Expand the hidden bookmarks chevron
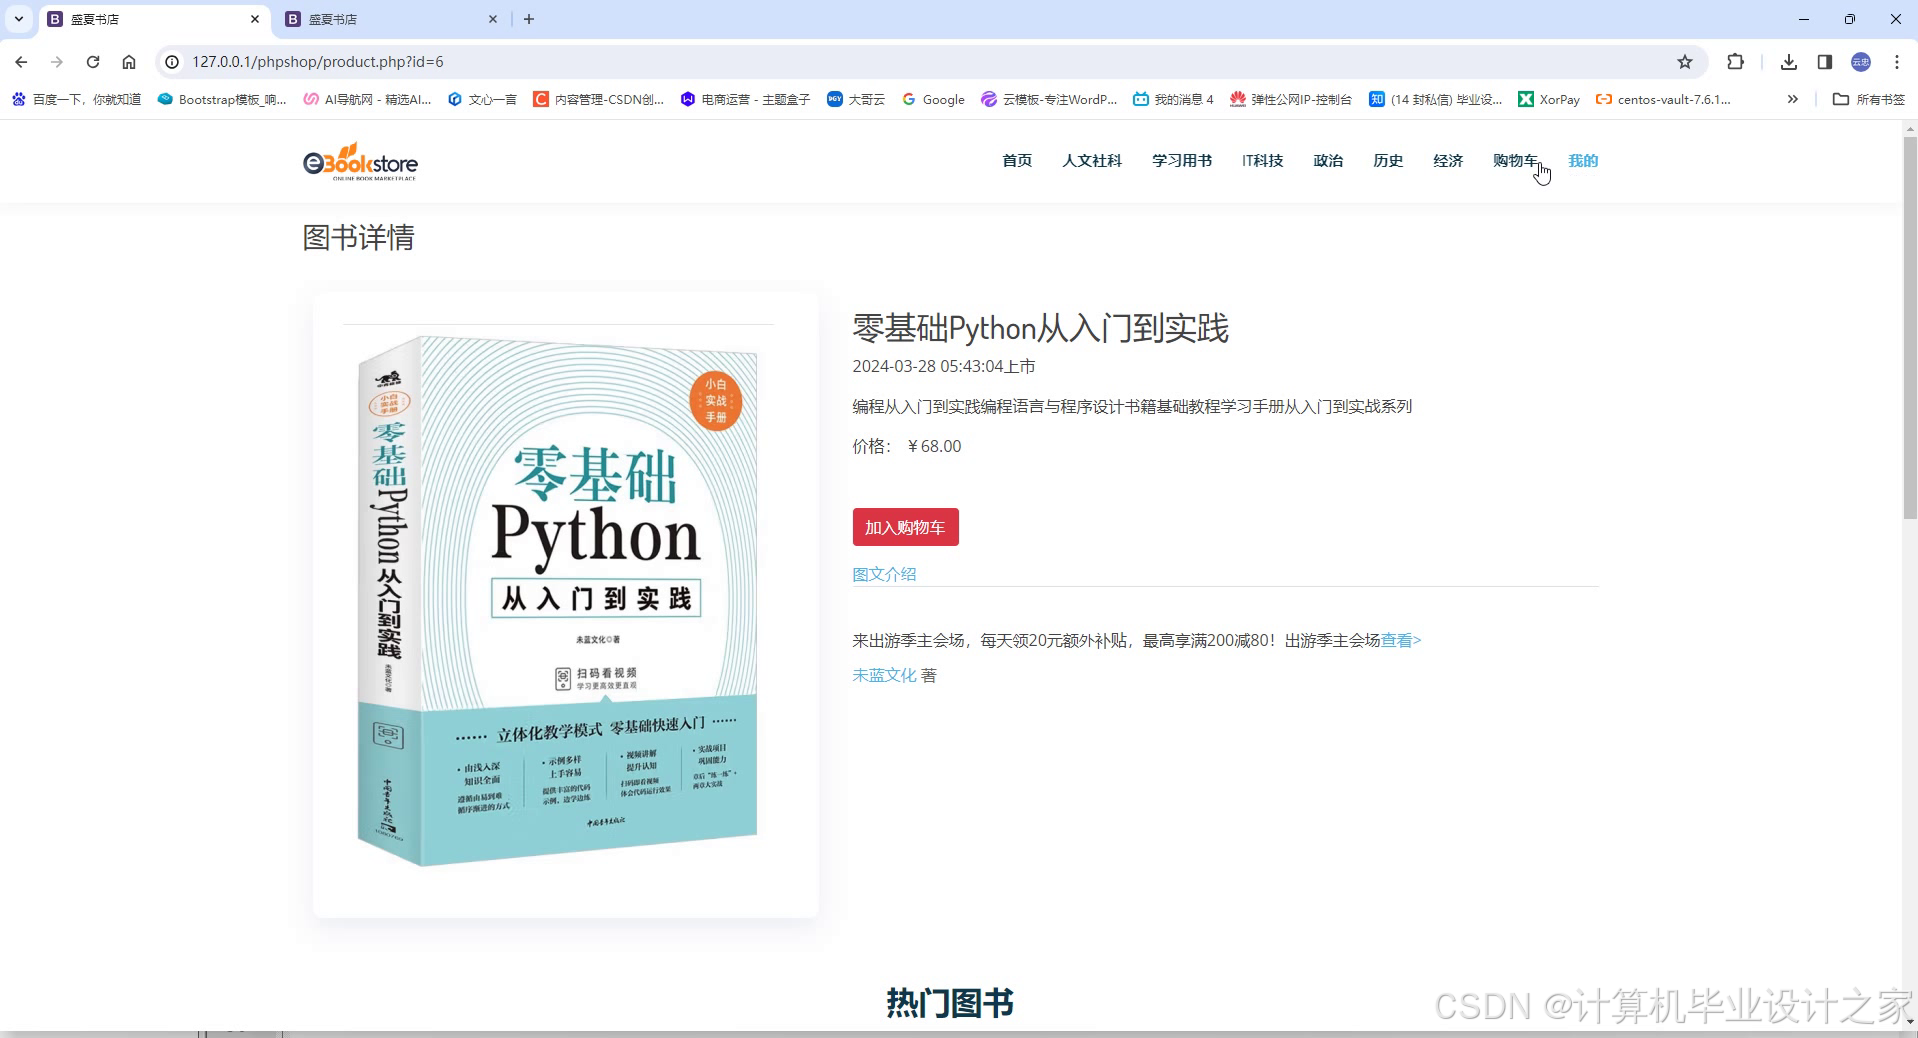1918x1038 pixels. click(x=1793, y=99)
